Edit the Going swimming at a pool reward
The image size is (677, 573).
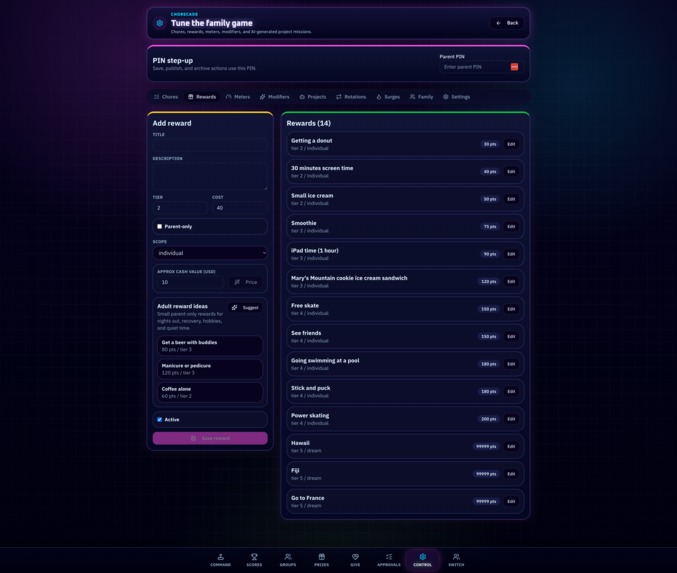click(x=511, y=364)
